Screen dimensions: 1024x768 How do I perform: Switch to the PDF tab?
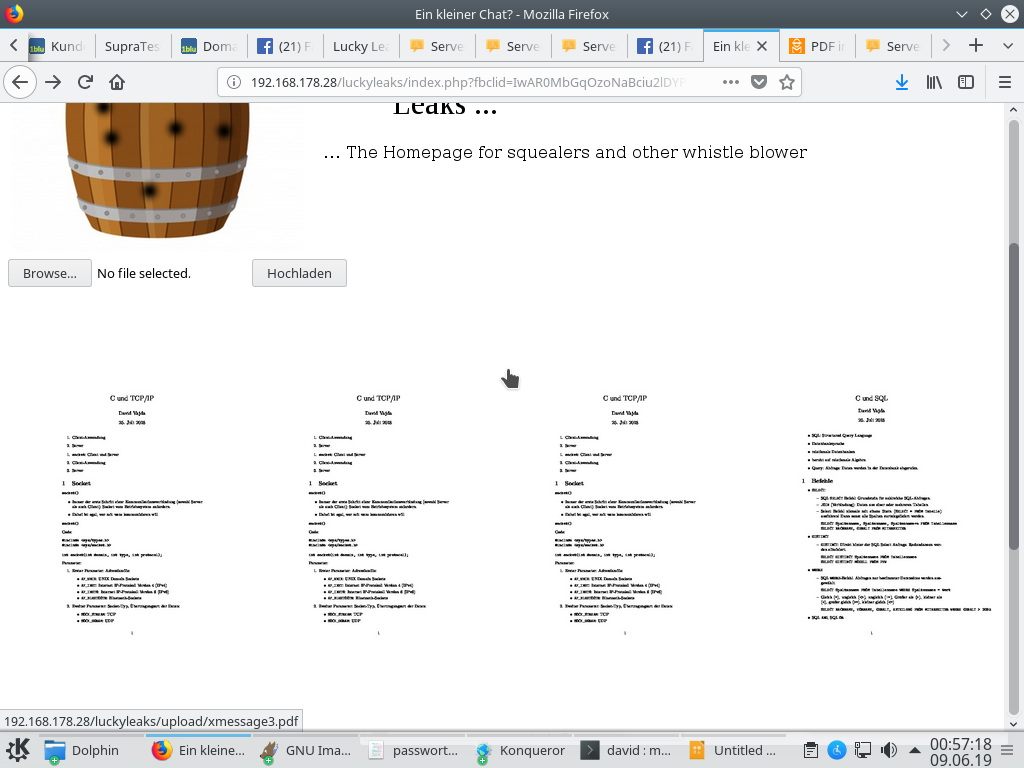click(x=817, y=45)
